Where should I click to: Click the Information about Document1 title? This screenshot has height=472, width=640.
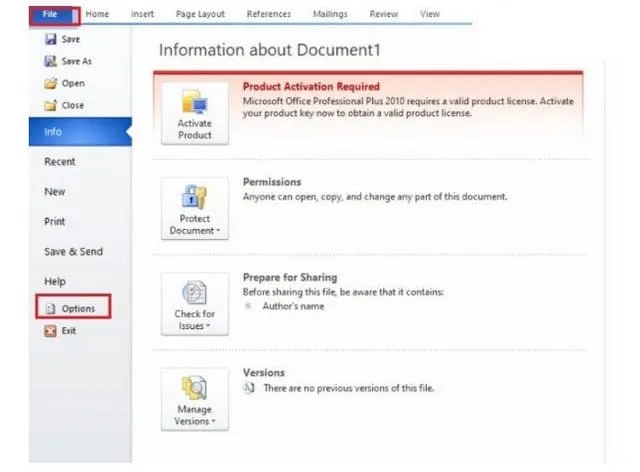[270, 50]
